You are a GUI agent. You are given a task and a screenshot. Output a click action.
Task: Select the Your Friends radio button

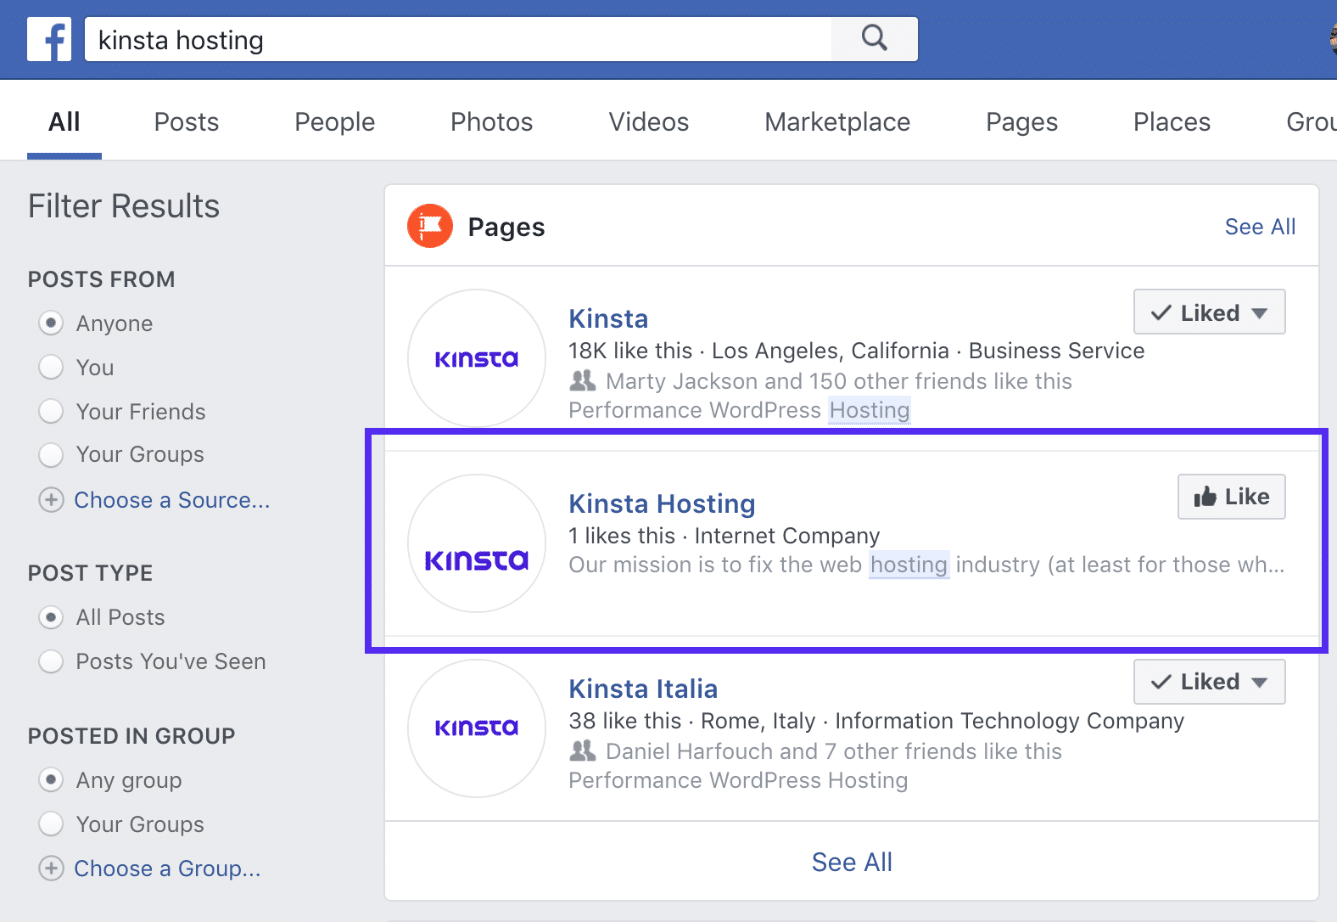coord(51,411)
